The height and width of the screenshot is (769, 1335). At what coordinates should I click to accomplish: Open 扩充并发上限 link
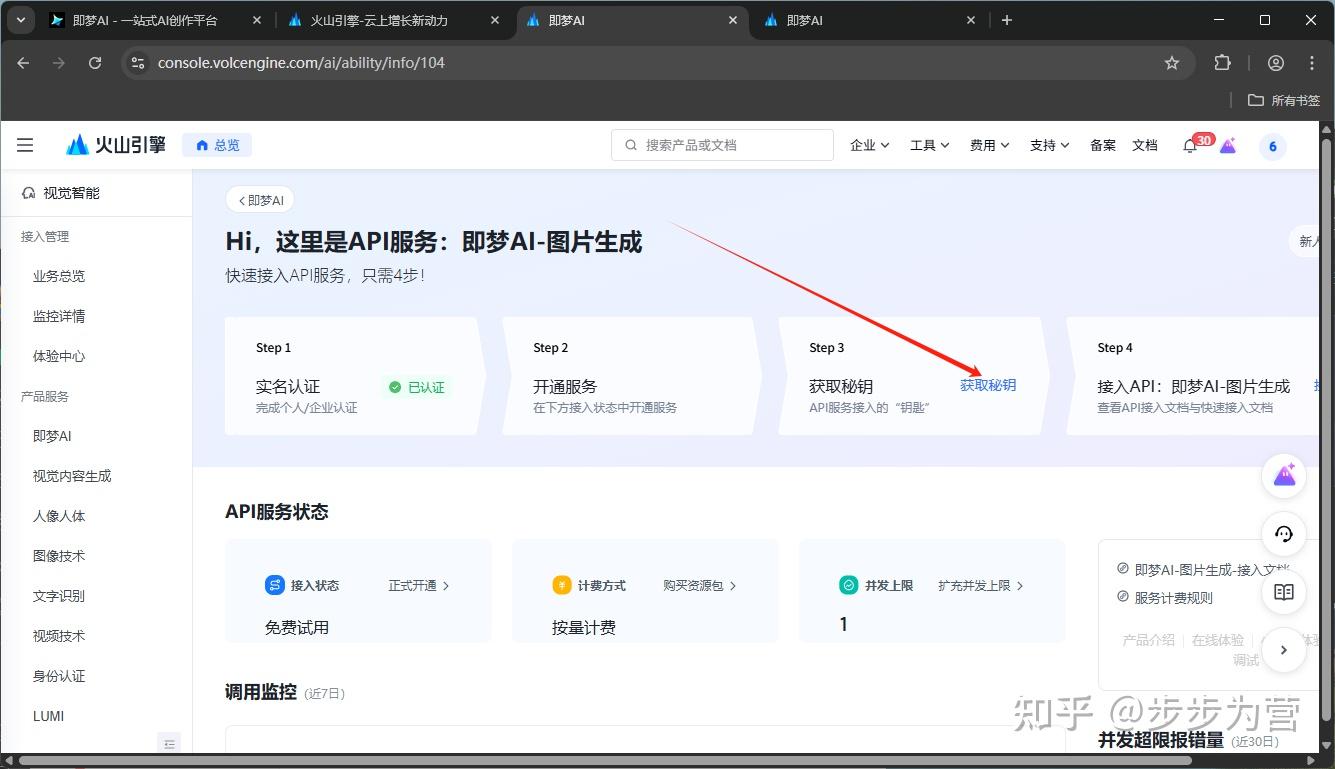tap(981, 586)
